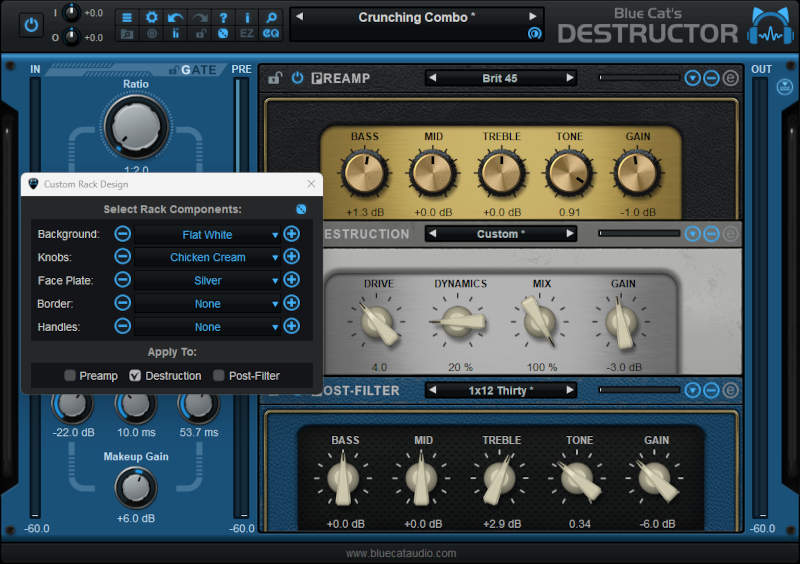Open the Crunching Combo preset menu

coord(416,17)
